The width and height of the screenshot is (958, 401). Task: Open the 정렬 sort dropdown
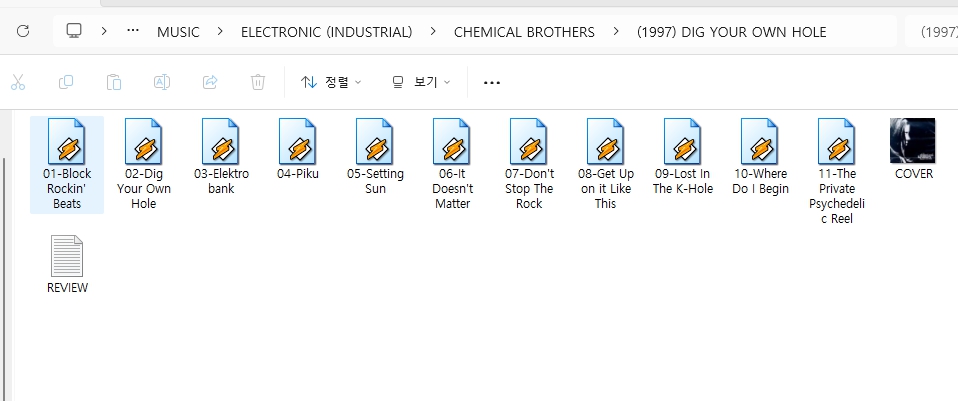pos(331,82)
